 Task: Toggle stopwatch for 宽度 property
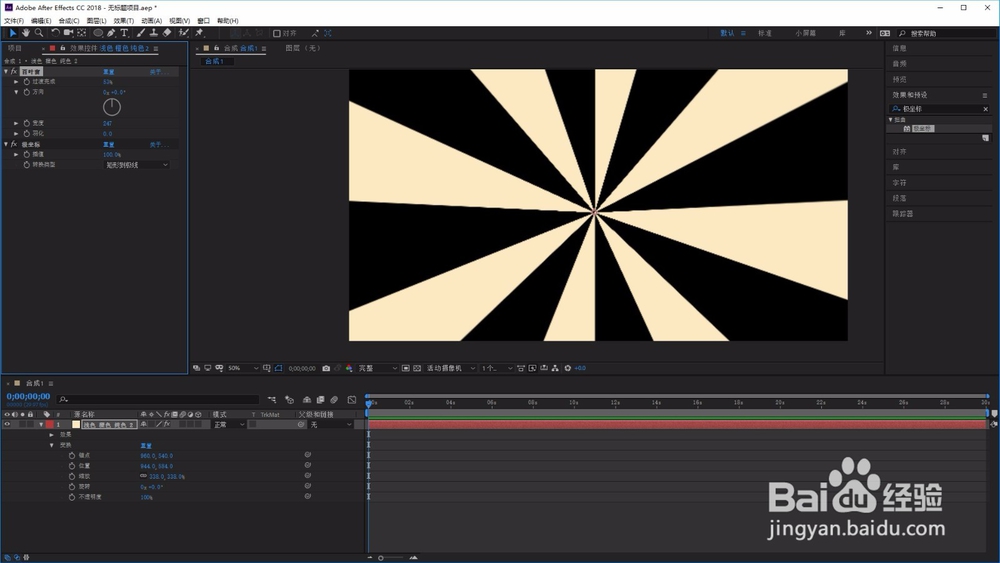click(x=27, y=123)
